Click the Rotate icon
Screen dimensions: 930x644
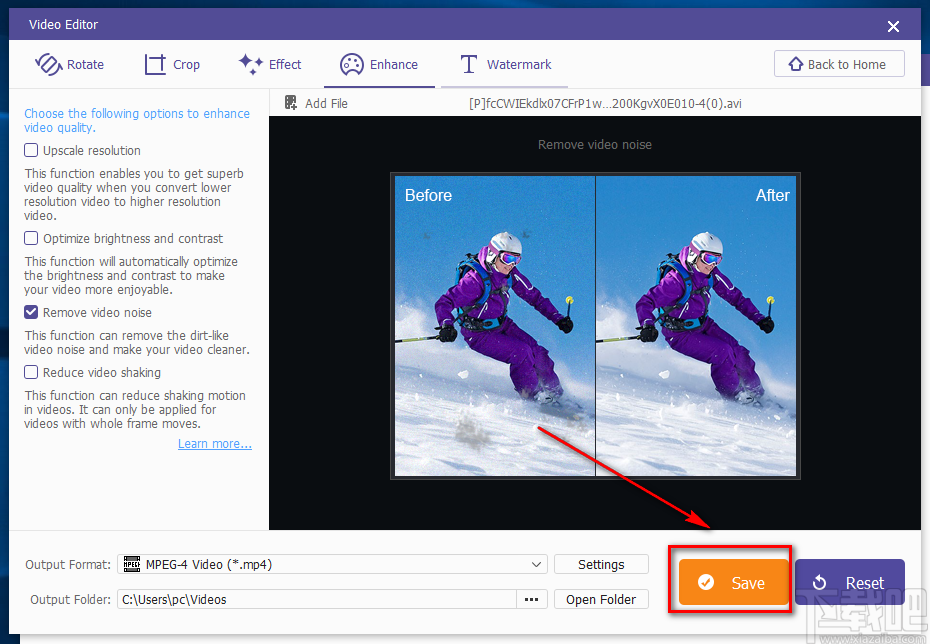click(49, 64)
